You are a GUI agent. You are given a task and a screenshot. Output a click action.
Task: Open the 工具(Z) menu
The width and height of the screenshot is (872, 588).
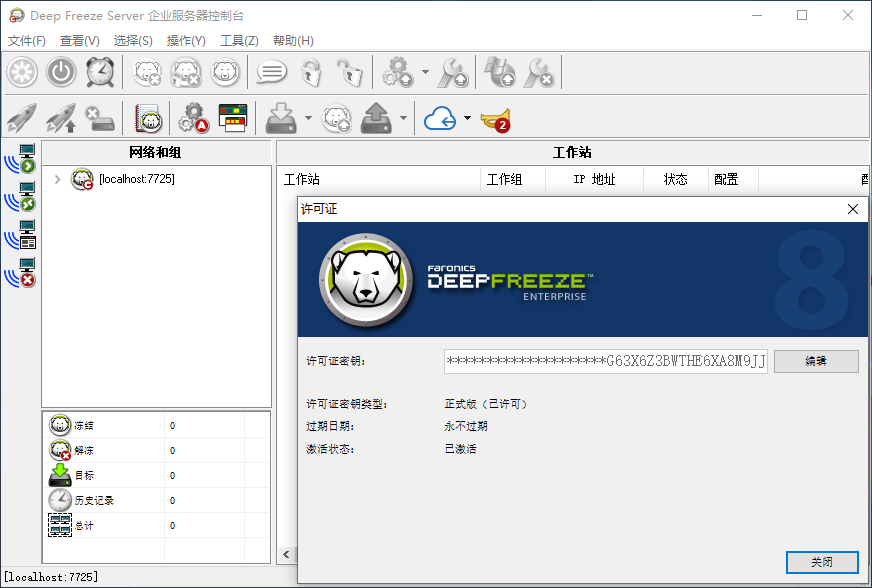coord(239,41)
